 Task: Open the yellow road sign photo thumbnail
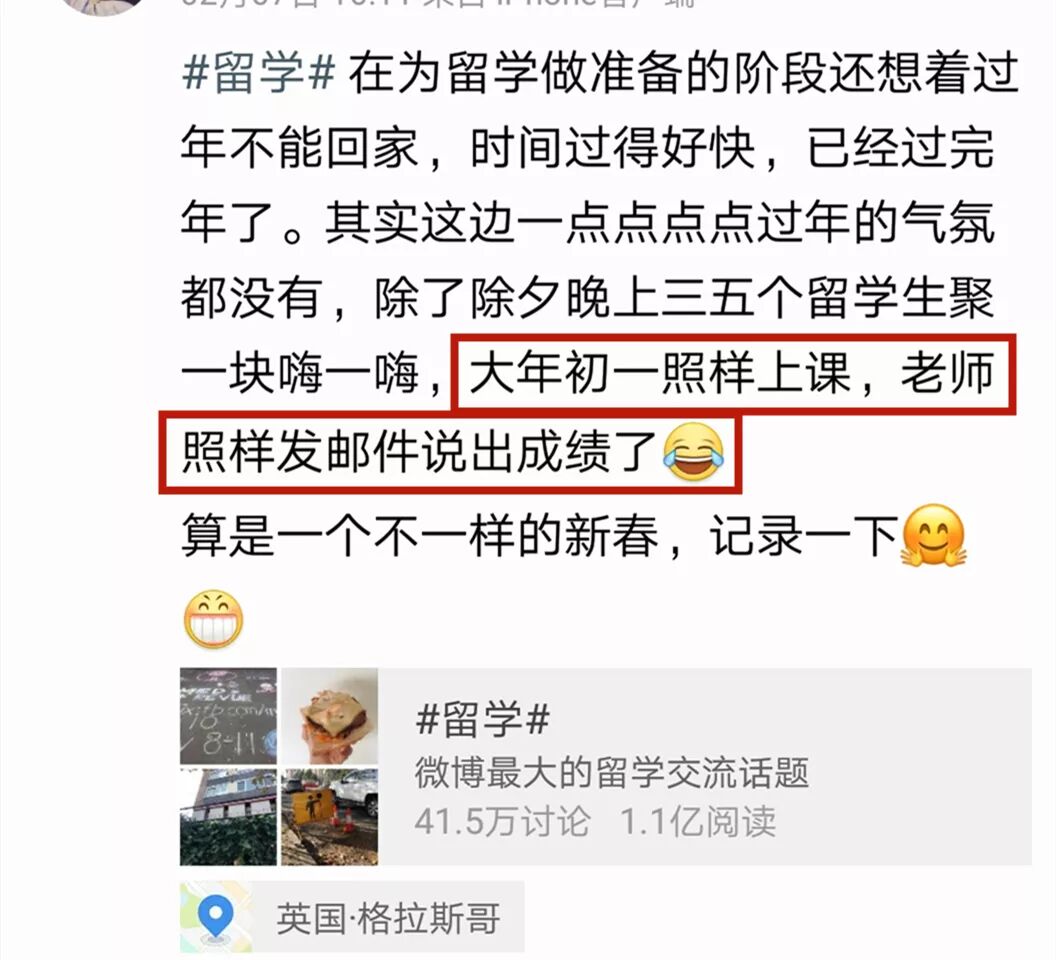pos(329,817)
